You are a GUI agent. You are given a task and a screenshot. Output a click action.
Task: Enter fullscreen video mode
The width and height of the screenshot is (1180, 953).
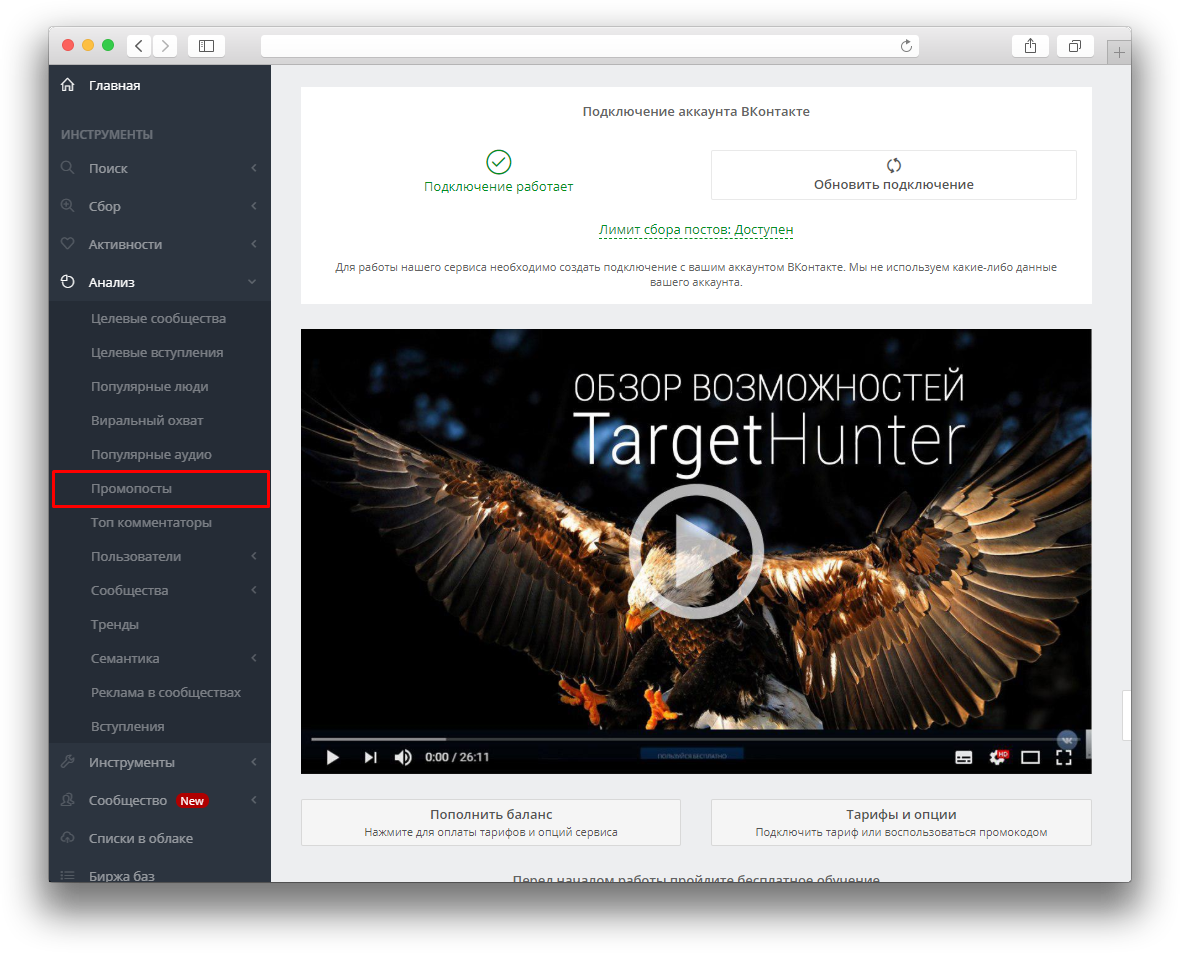click(x=1063, y=757)
